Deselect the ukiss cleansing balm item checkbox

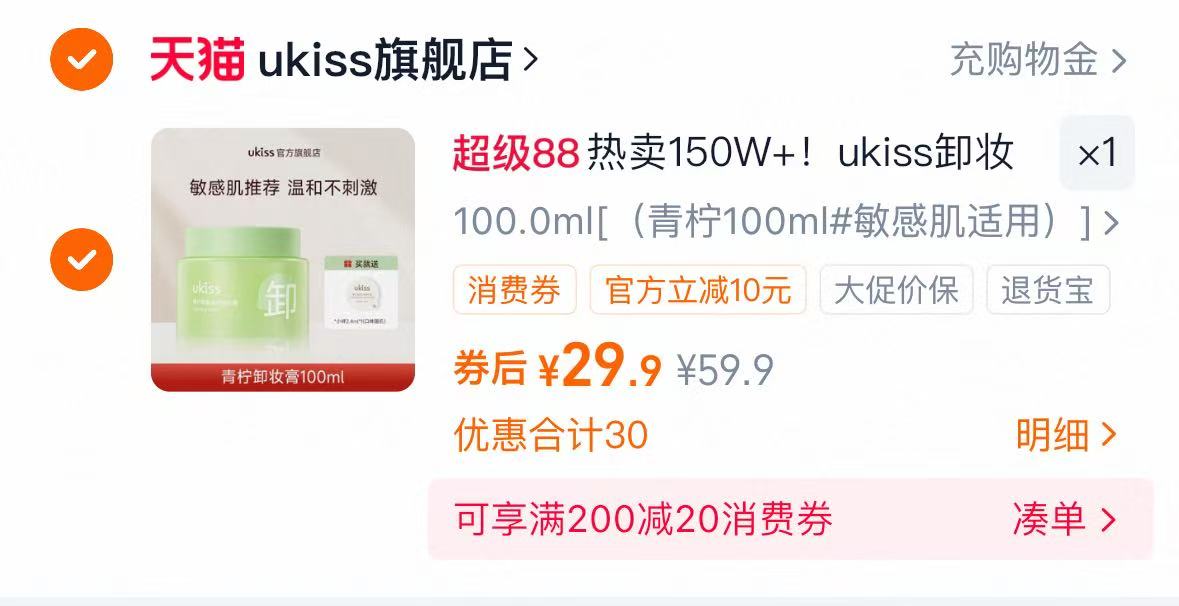(81, 259)
